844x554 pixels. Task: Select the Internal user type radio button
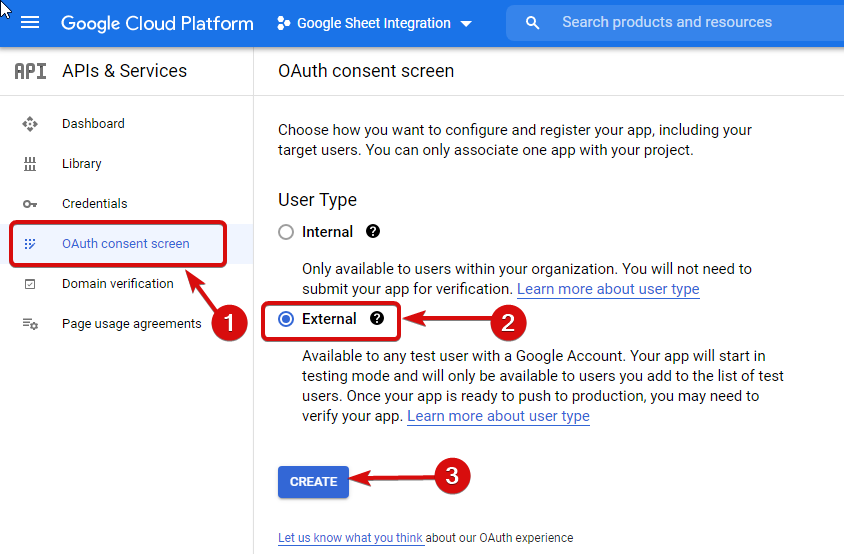[x=286, y=232]
